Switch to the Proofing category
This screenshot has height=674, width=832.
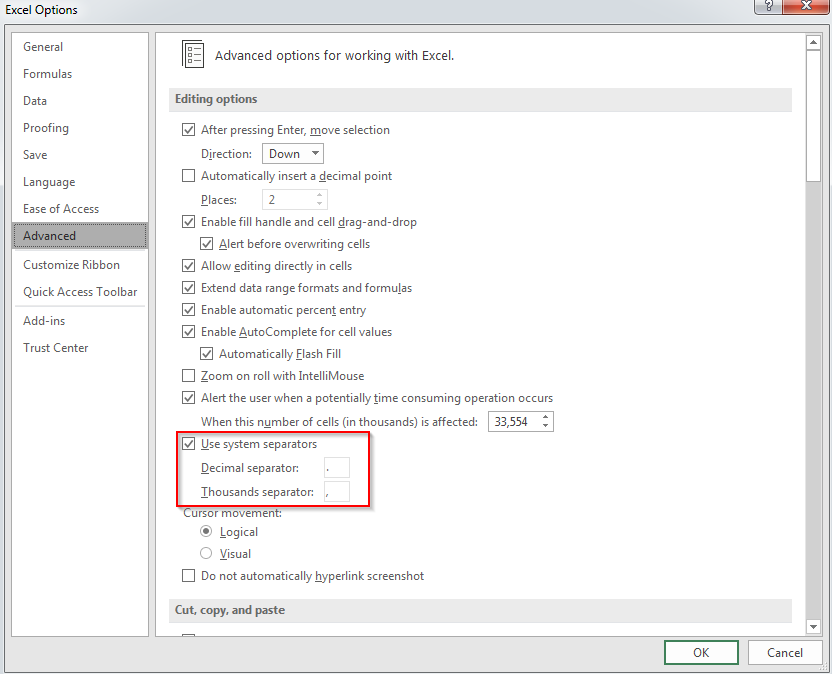pos(46,128)
